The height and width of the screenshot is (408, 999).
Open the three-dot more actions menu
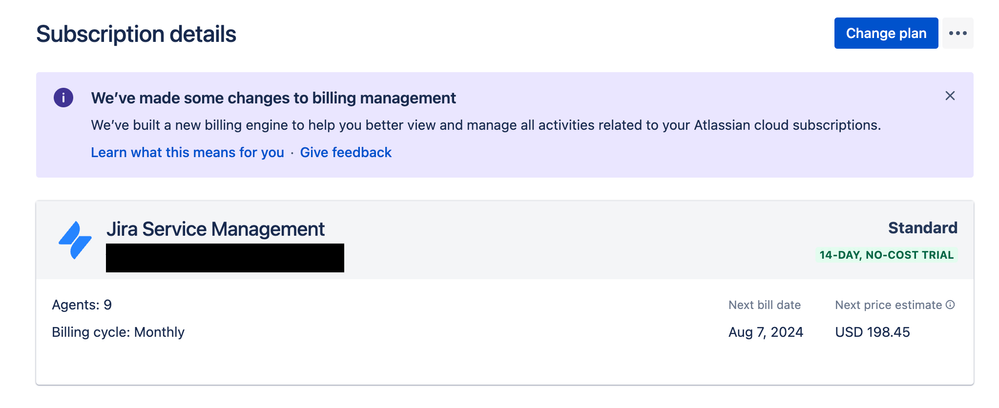[x=958, y=33]
